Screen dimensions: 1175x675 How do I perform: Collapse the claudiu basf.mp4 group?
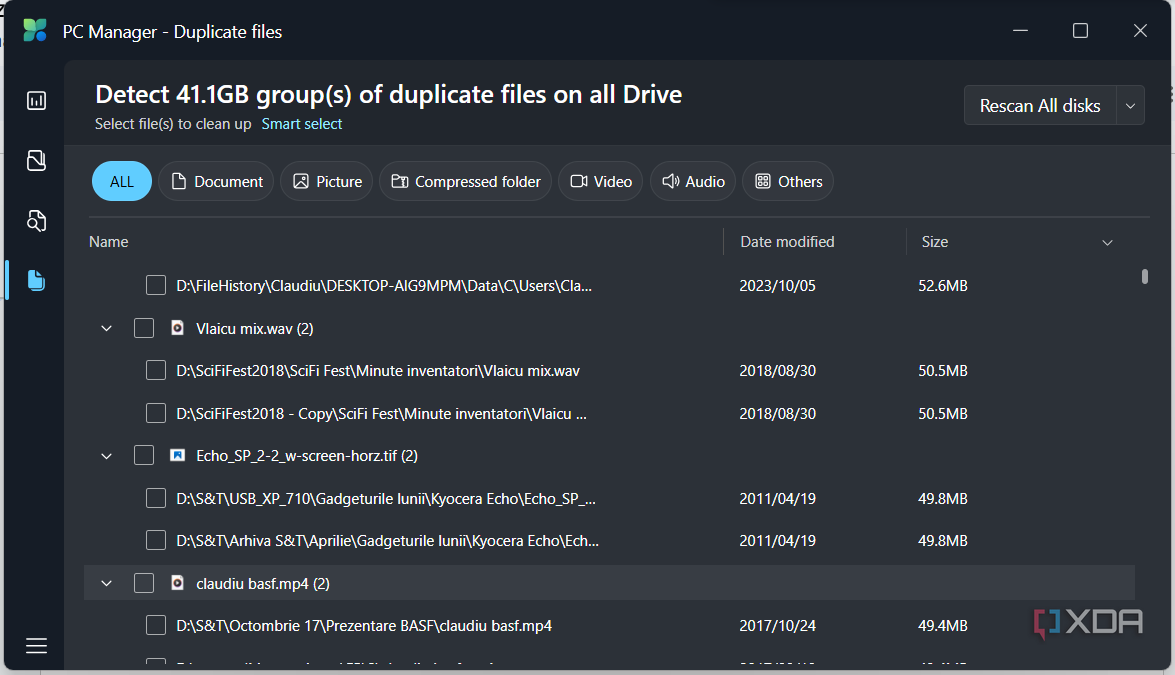tap(106, 583)
